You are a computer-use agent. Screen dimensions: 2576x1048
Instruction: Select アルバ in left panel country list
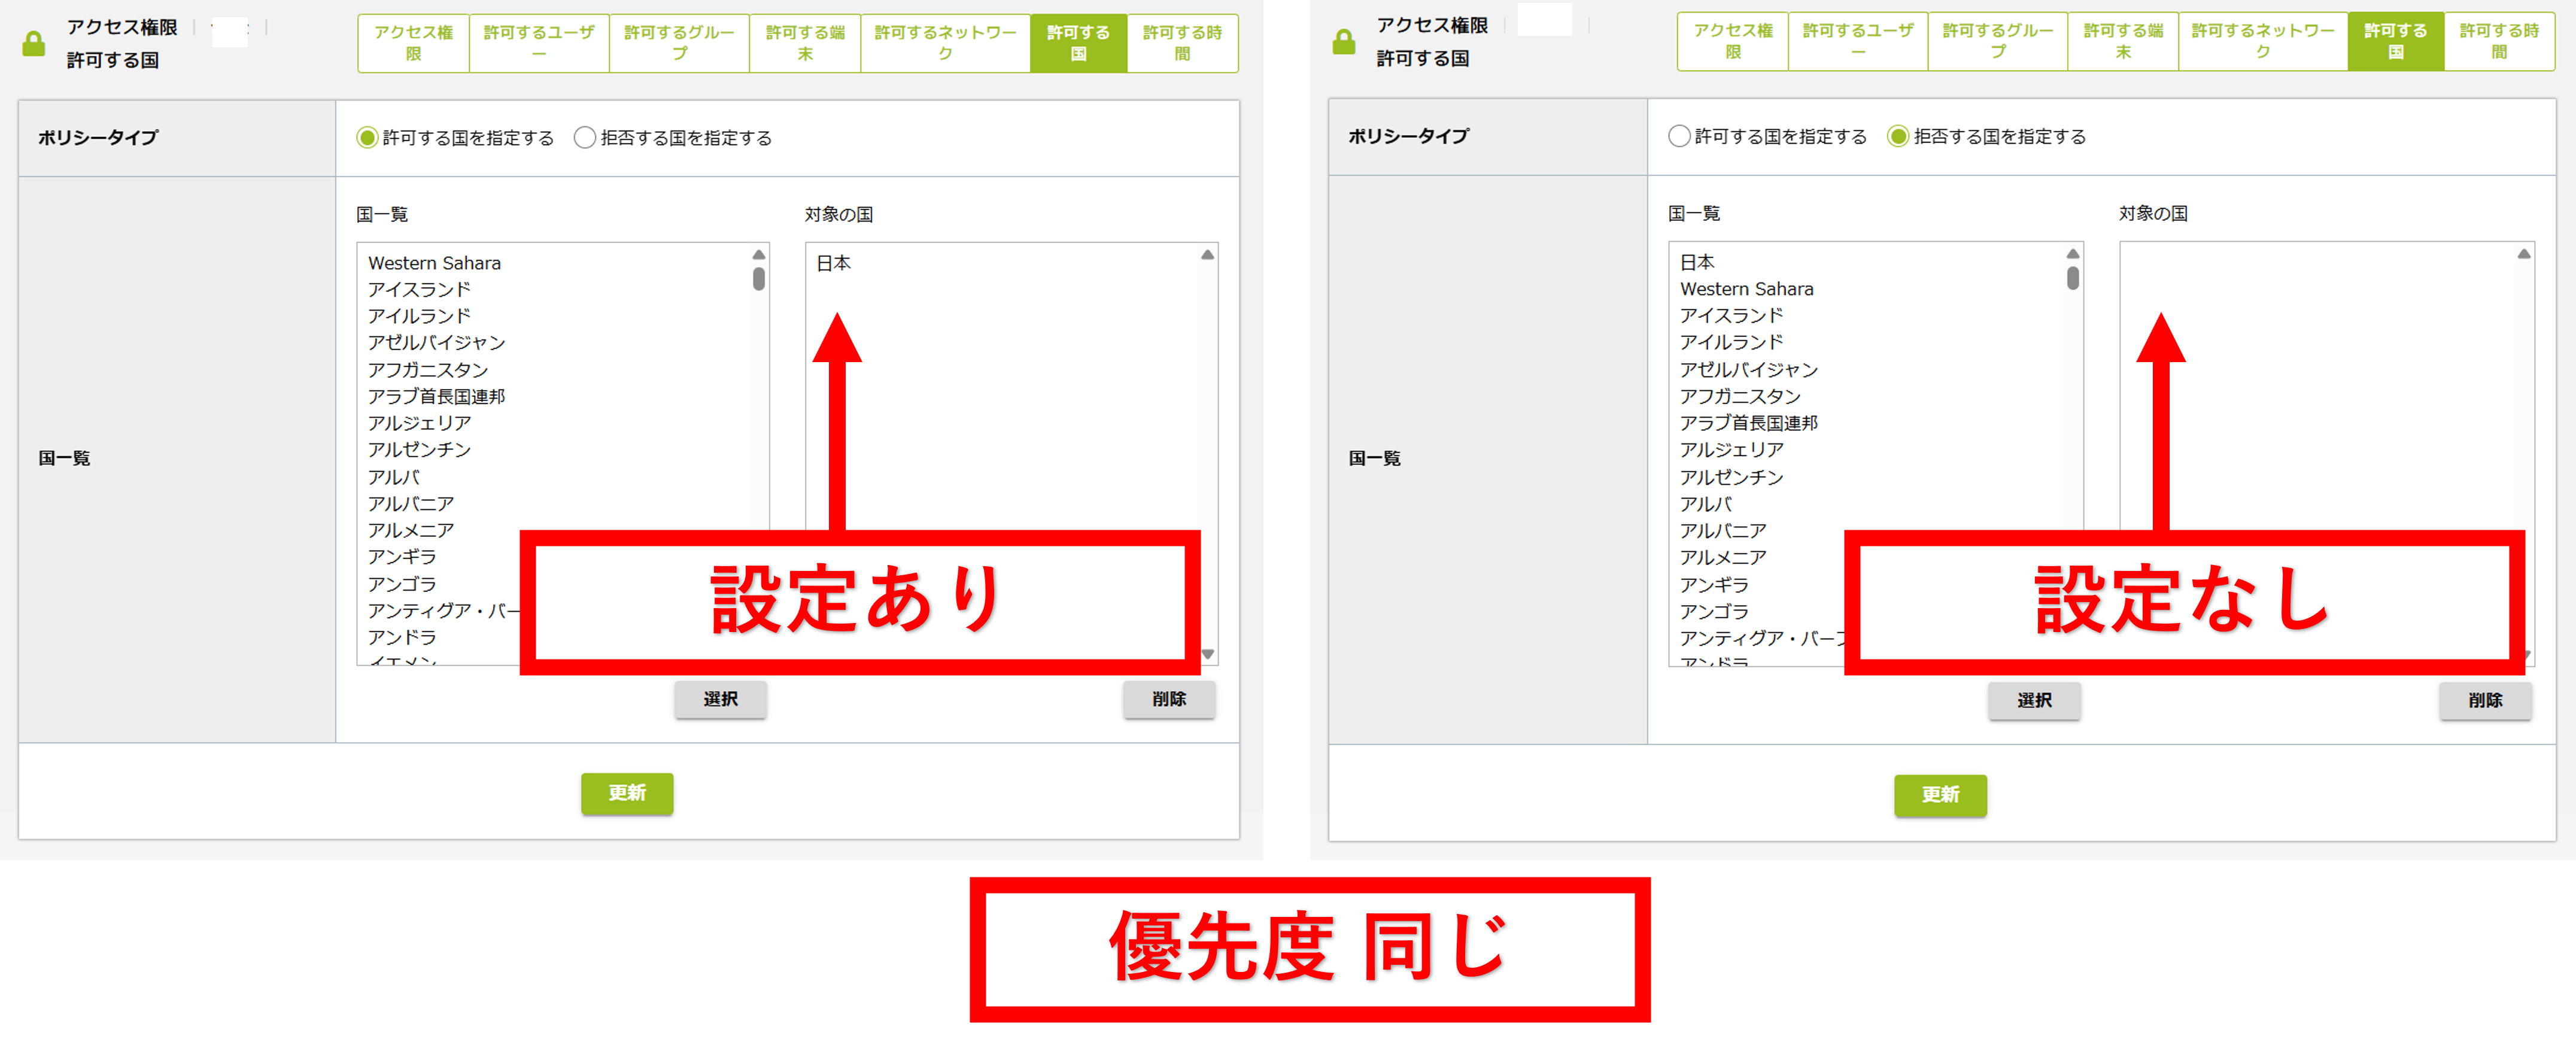coord(393,477)
